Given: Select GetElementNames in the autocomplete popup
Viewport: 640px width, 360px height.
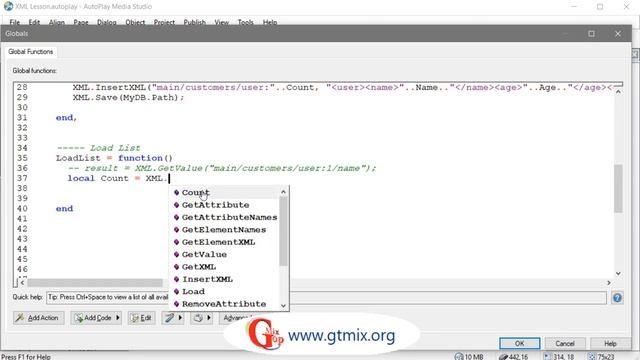Looking at the screenshot, I should coord(224,230).
